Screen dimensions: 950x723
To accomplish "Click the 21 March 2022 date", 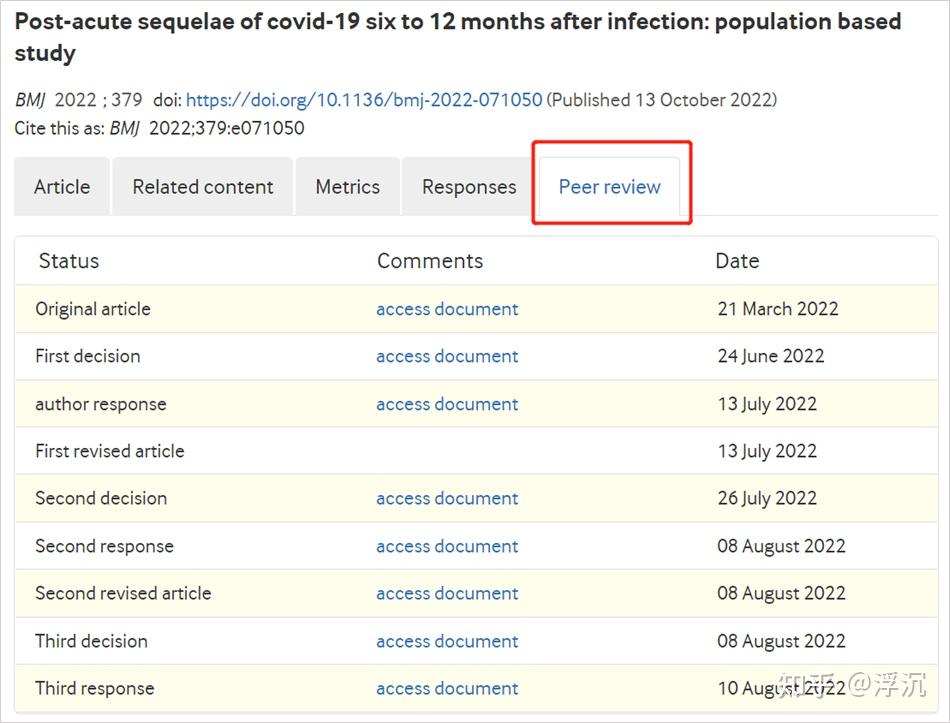I will (778, 309).
